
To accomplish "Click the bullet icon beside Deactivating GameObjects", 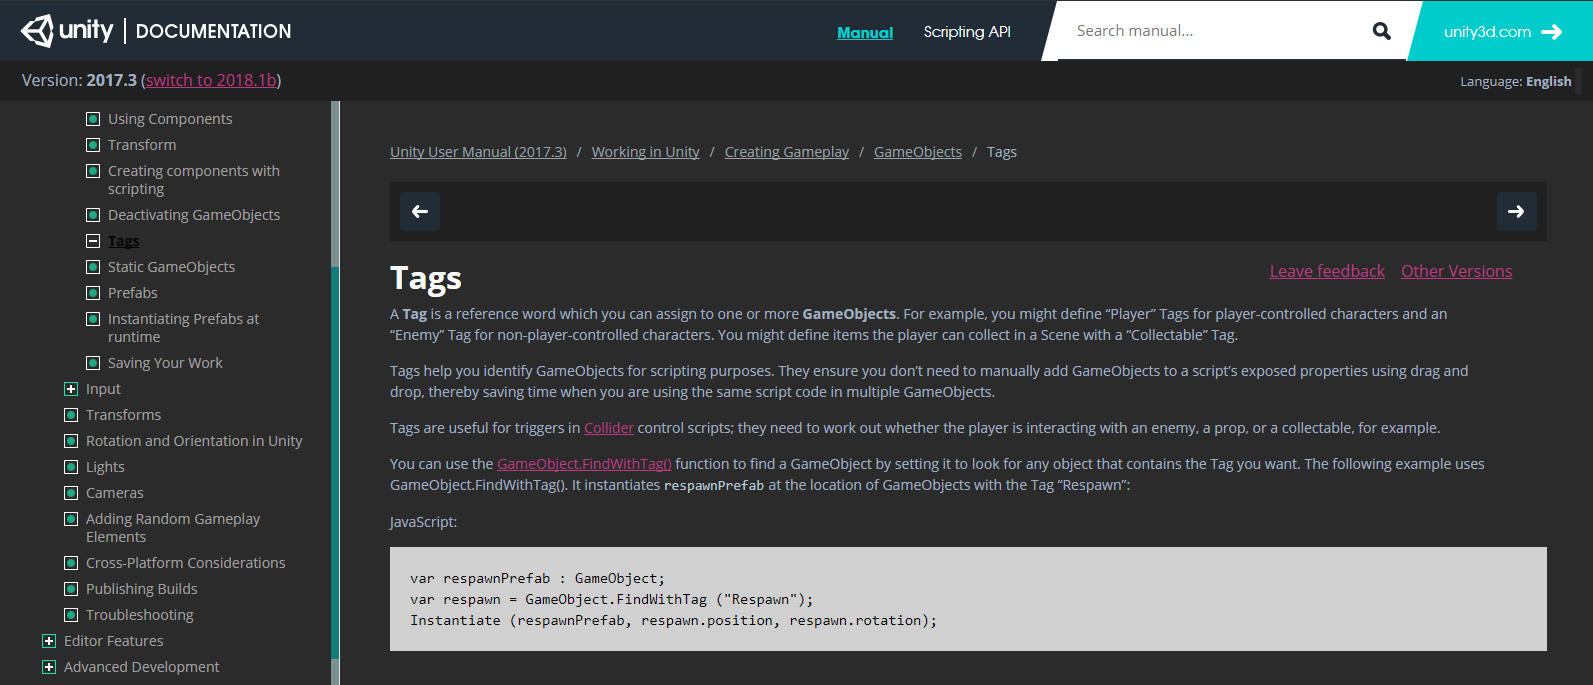I will pos(93,215).
